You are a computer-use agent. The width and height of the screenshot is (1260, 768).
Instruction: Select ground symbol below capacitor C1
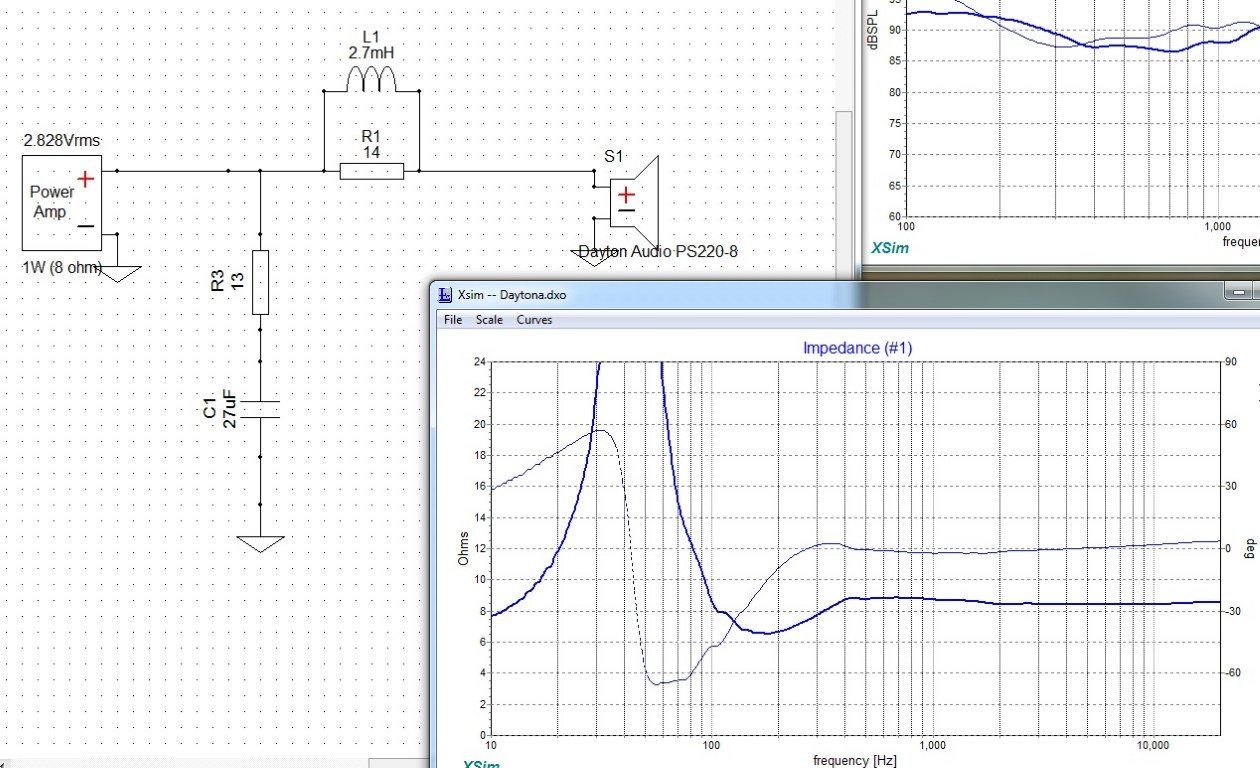point(260,544)
